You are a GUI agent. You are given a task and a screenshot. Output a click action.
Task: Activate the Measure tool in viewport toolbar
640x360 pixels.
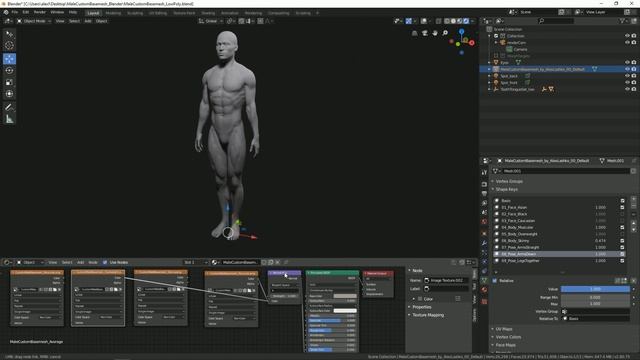[x=9, y=119]
